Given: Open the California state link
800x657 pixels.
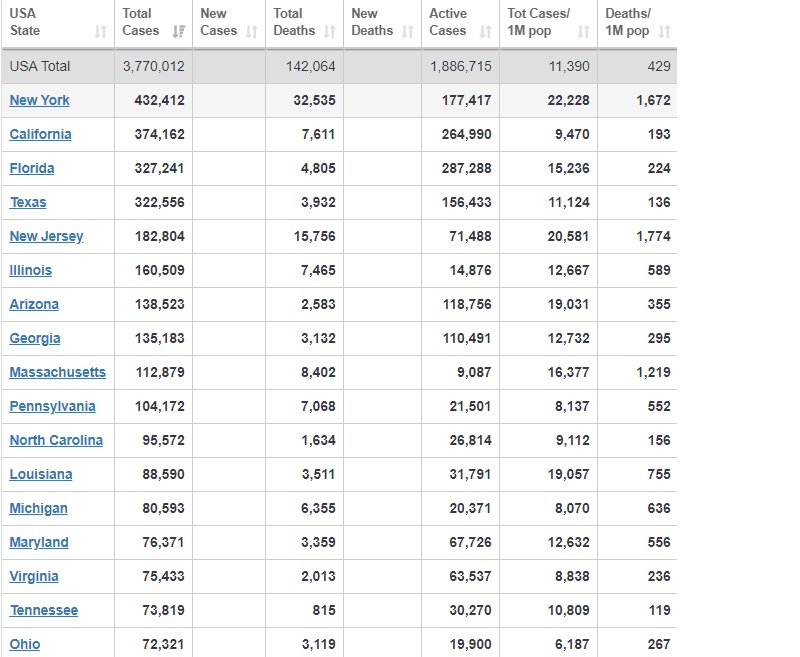Looking at the screenshot, I should pyautogui.click(x=40, y=134).
